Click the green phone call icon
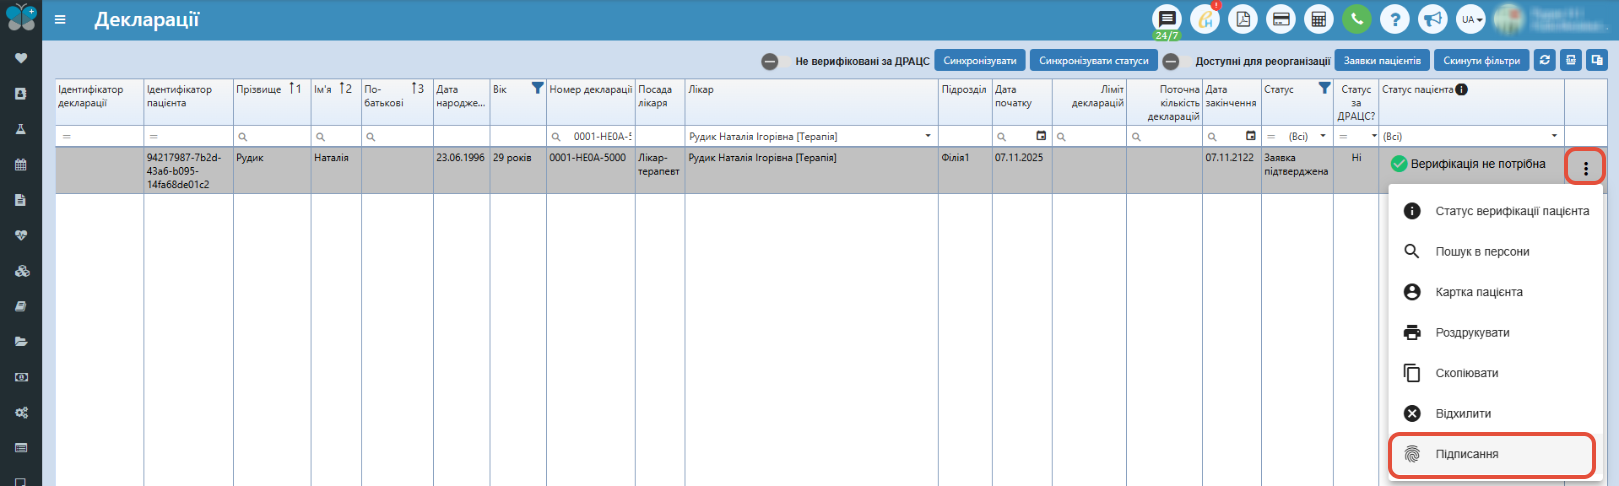The height and width of the screenshot is (486, 1619). (1357, 19)
